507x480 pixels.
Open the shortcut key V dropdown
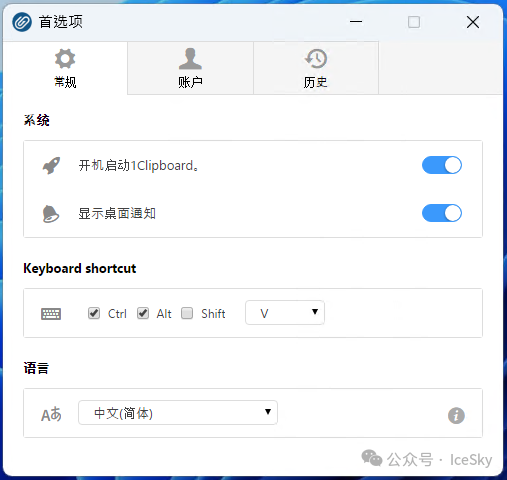click(x=285, y=313)
